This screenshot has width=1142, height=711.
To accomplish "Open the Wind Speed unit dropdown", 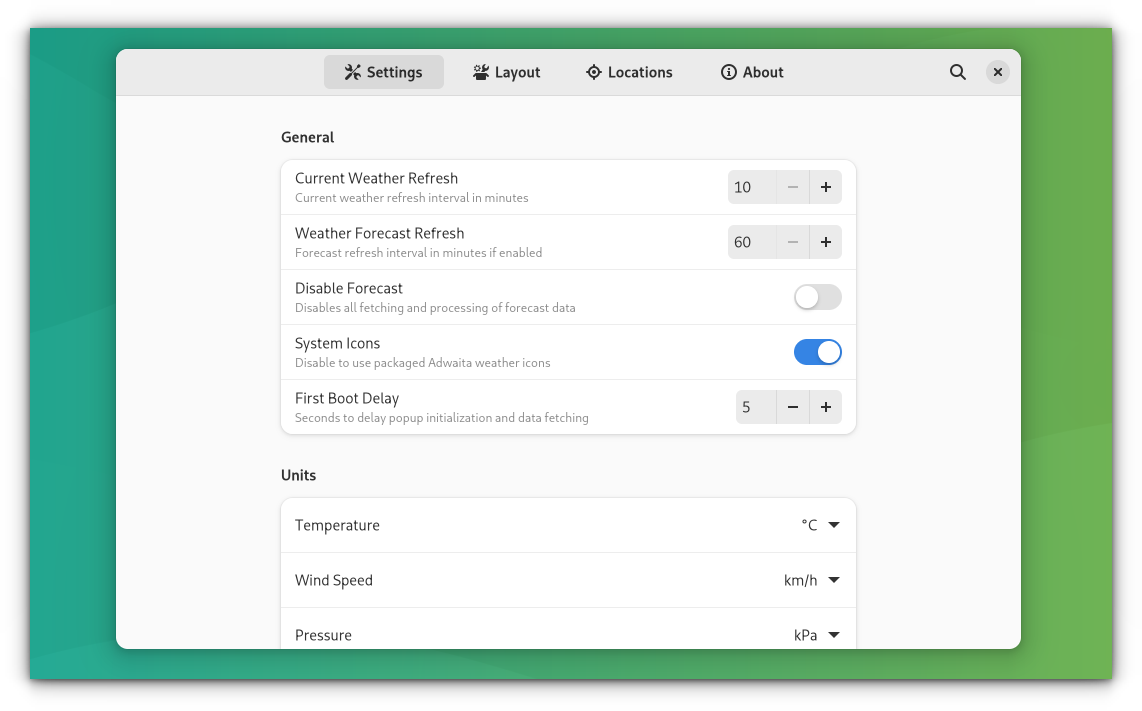I will click(x=812, y=581).
